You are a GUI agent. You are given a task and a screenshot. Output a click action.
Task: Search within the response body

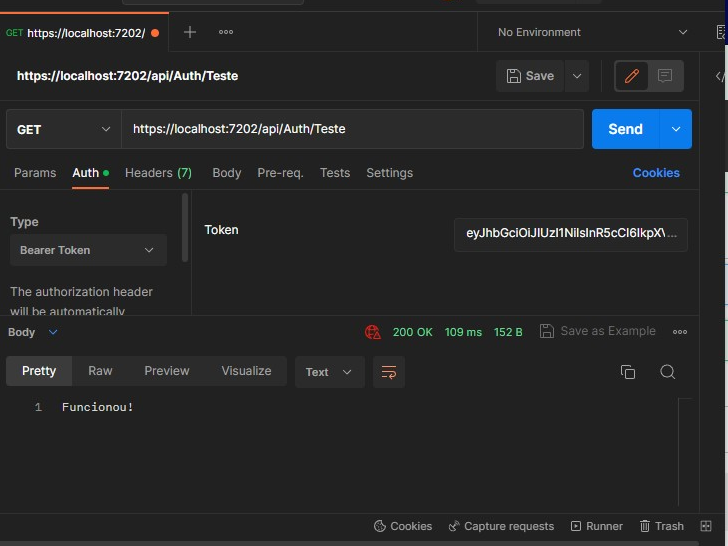coord(668,372)
